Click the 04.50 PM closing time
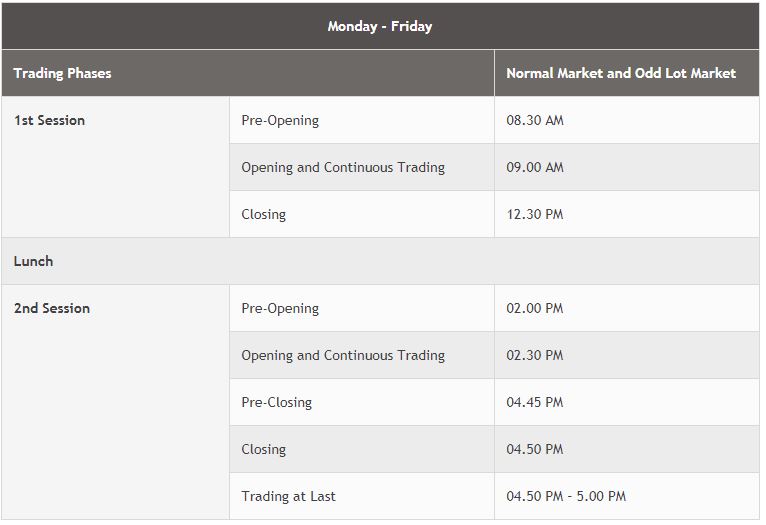766x525 pixels. (x=535, y=449)
